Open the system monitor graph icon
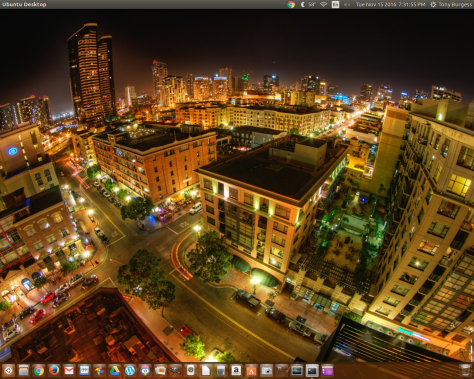 pos(297,370)
